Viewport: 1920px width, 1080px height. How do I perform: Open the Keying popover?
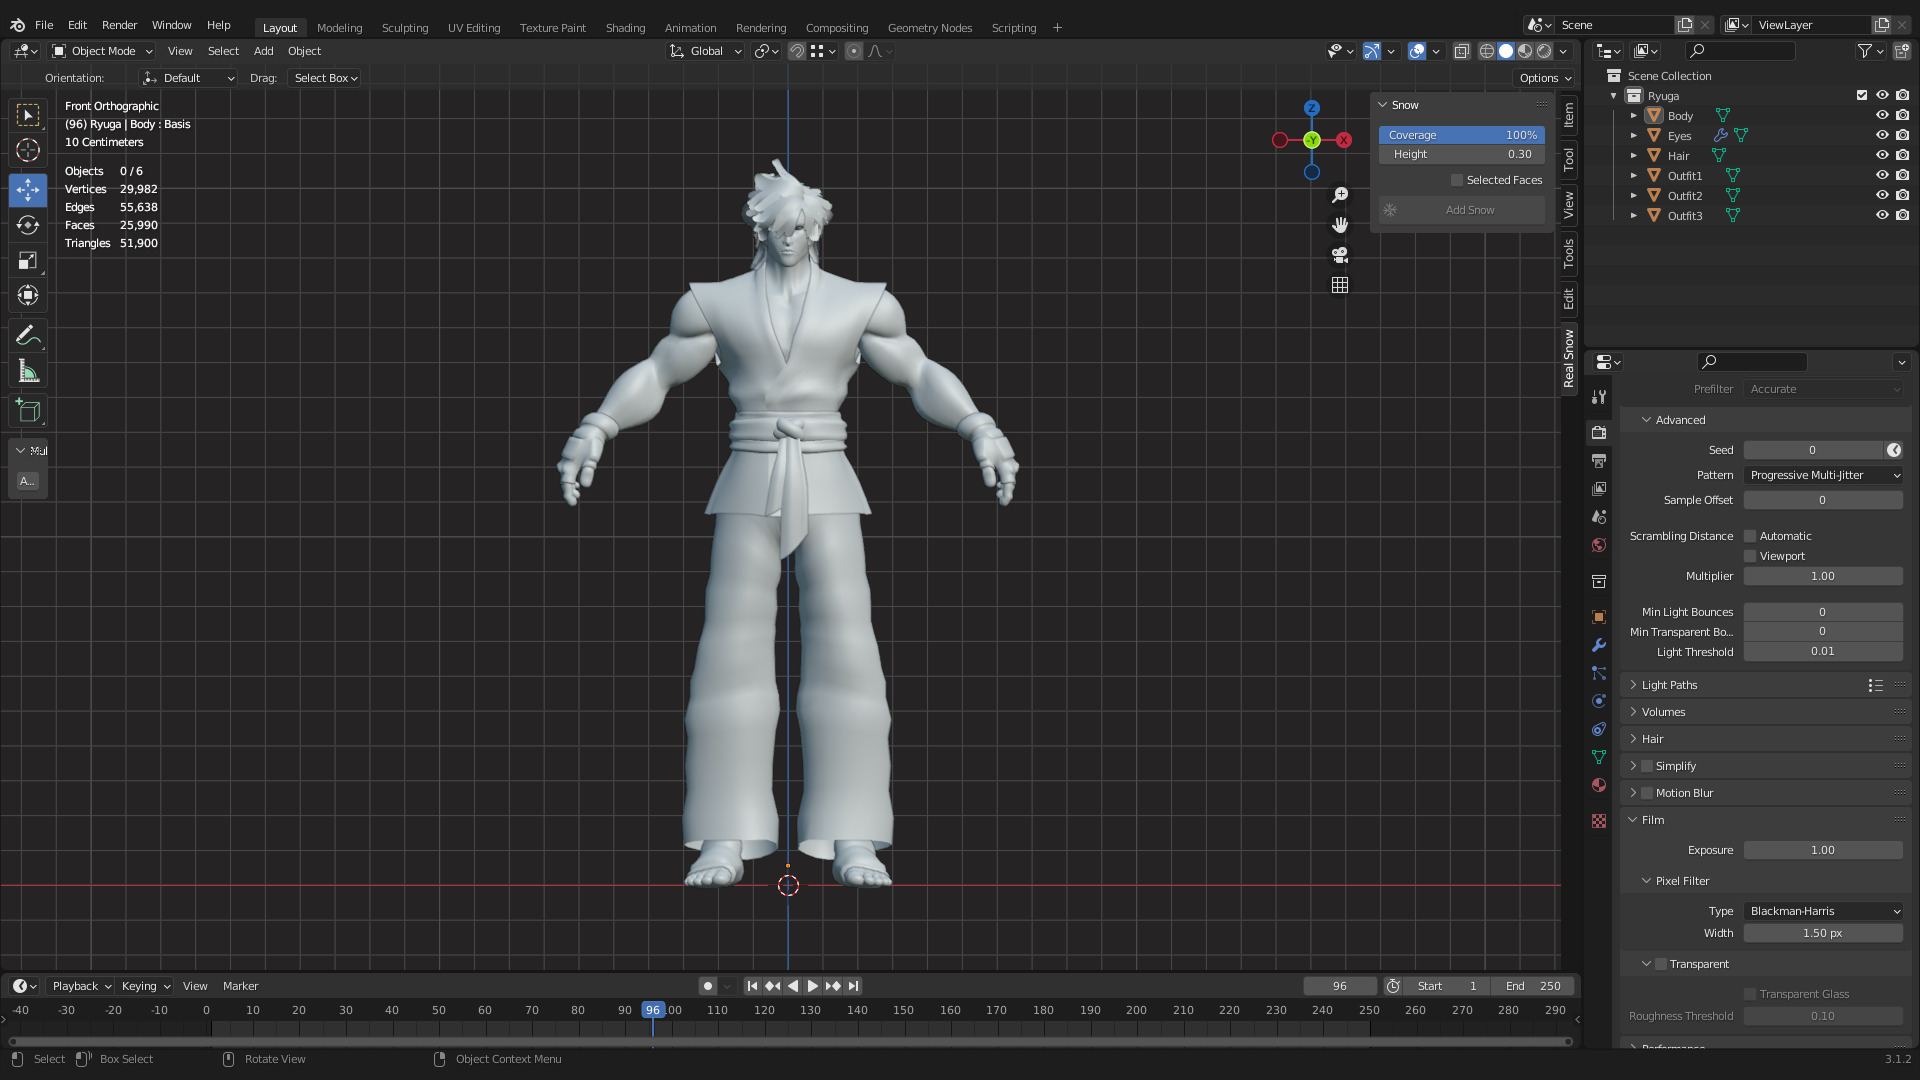pos(145,986)
